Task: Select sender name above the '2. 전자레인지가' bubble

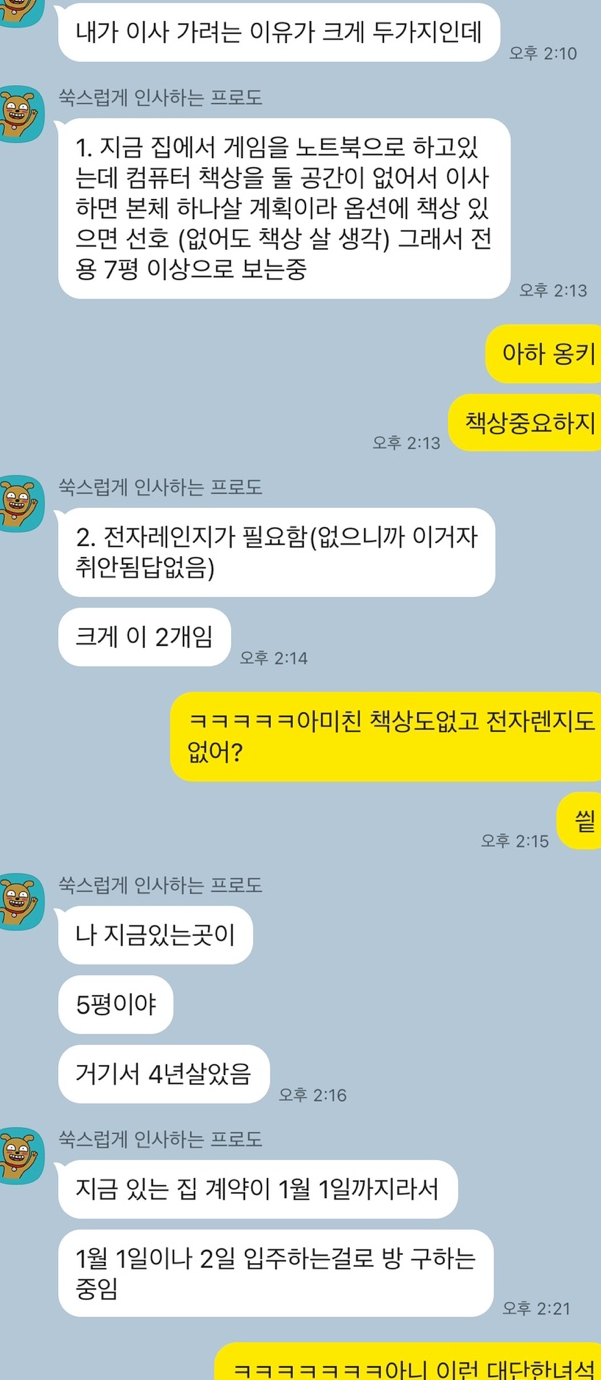Action: click(160, 487)
